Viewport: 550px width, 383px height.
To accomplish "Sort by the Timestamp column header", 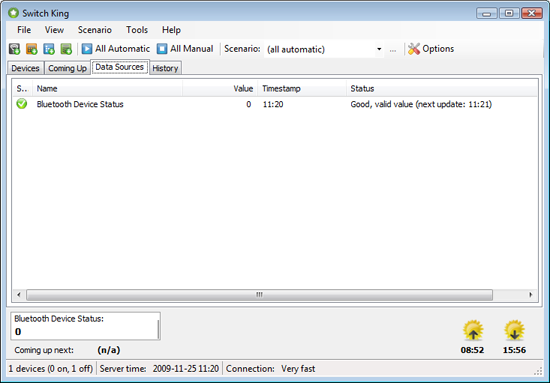I will click(x=302, y=88).
